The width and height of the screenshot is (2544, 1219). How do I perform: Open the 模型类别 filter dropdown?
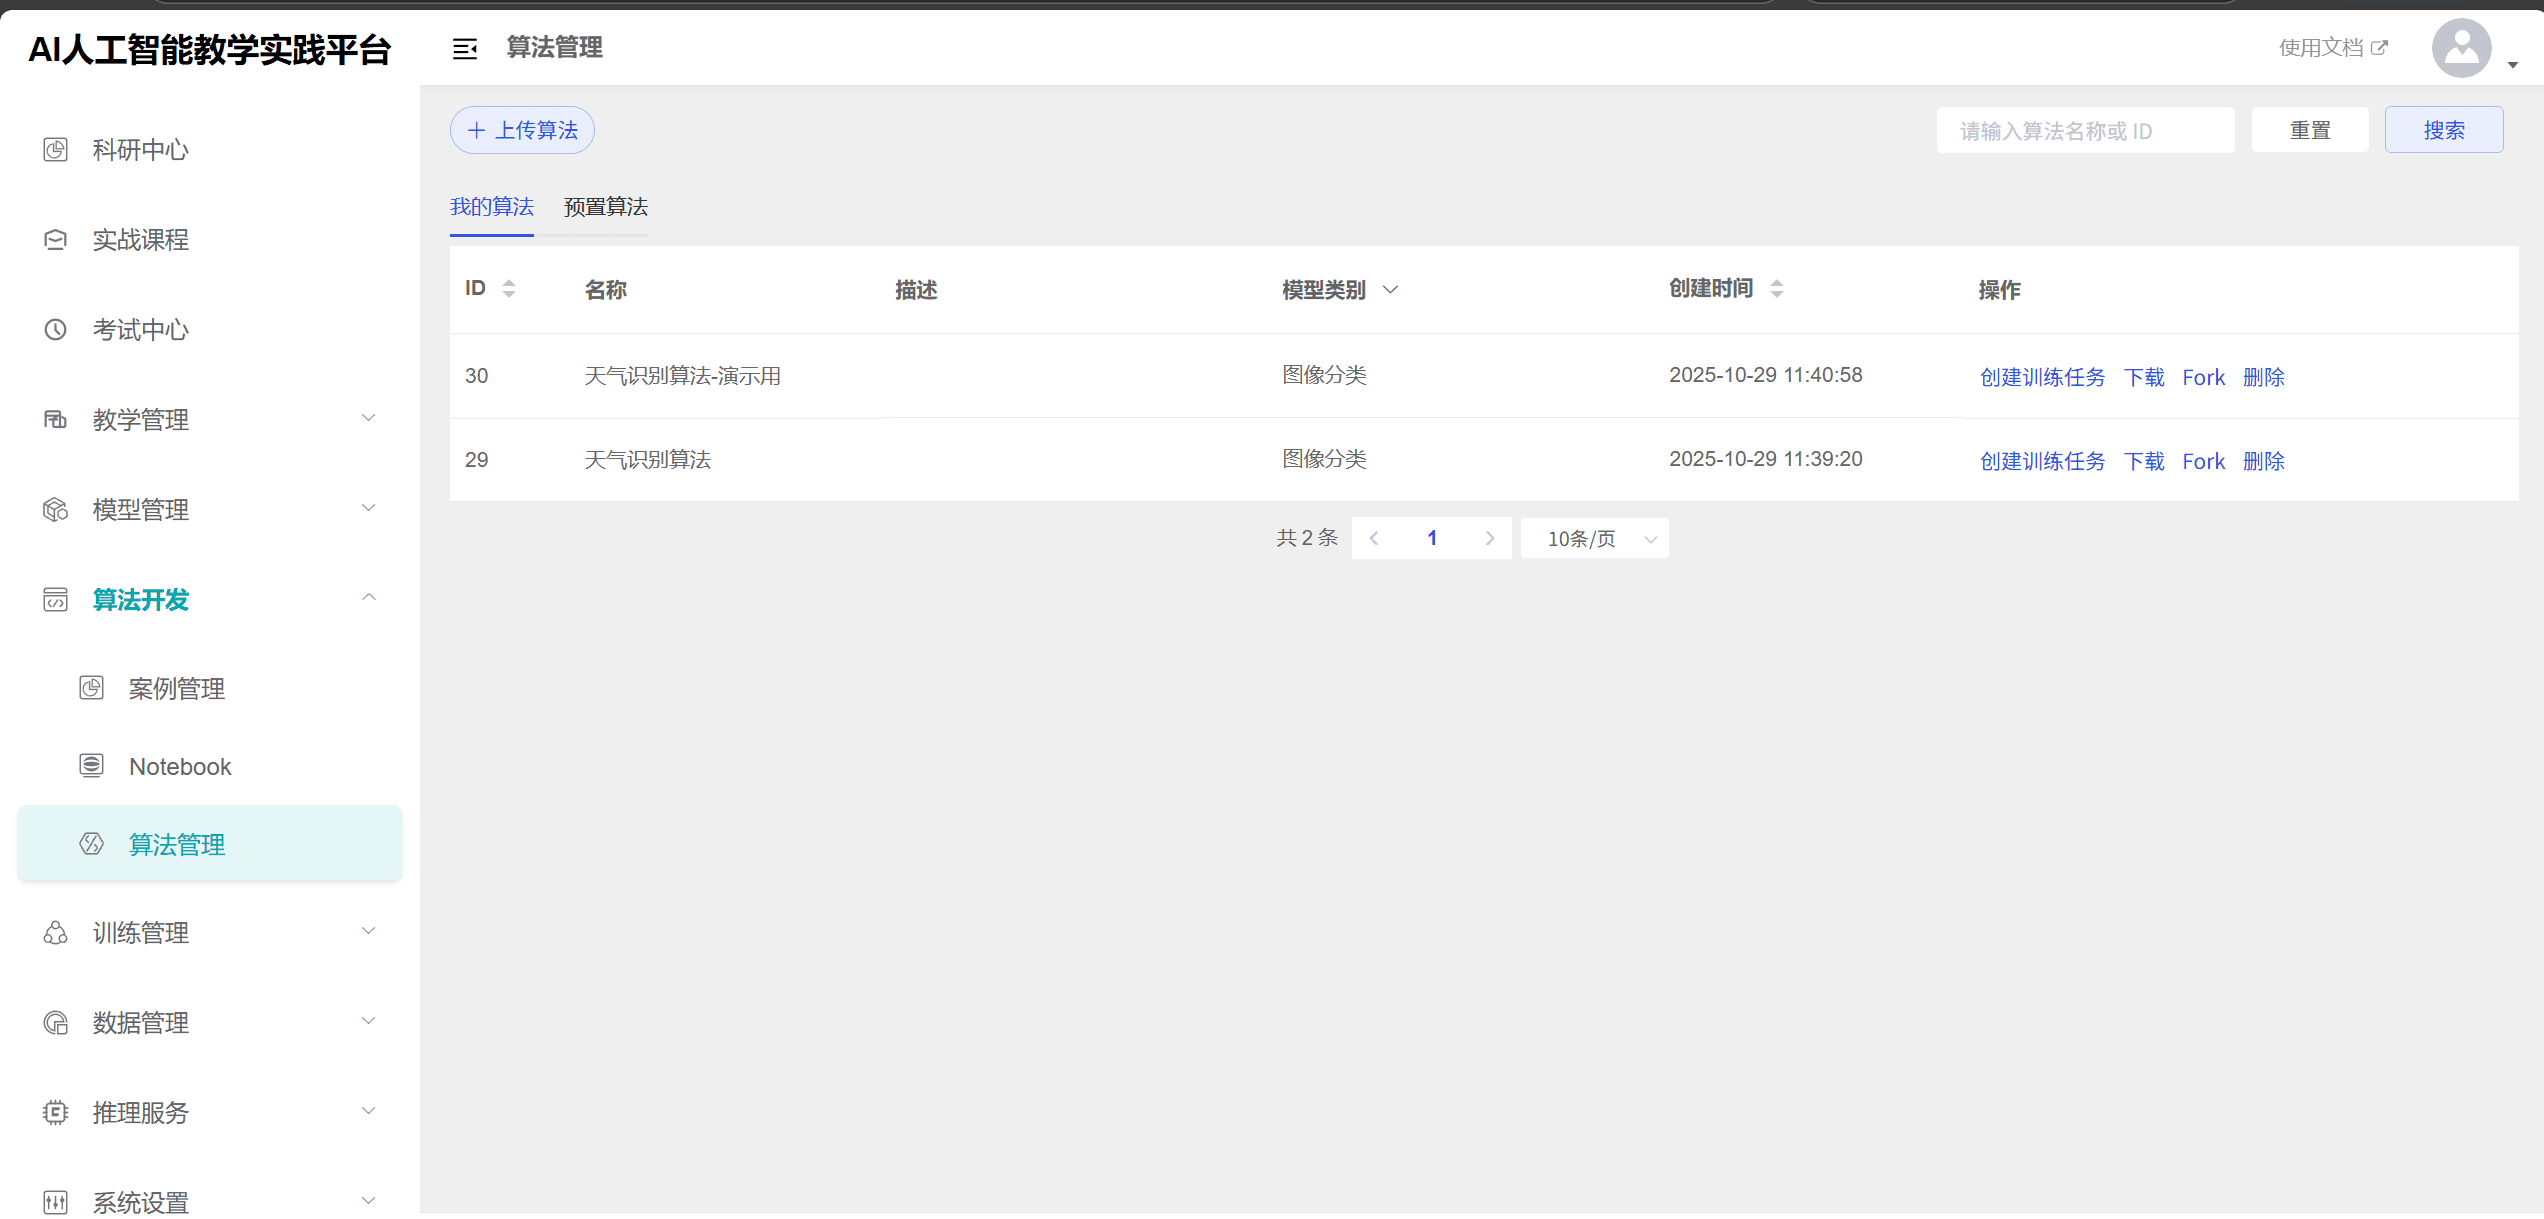point(1390,290)
